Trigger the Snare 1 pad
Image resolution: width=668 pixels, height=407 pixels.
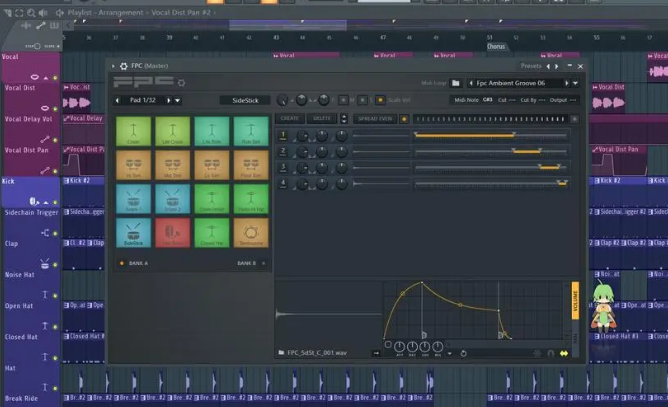(x=133, y=199)
